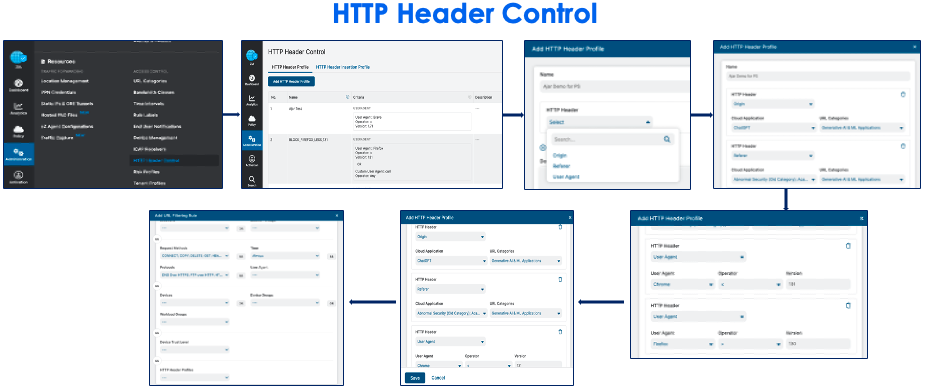Select ICAP Receivers in Resources menu
925x390 pixels.
(x=151, y=149)
